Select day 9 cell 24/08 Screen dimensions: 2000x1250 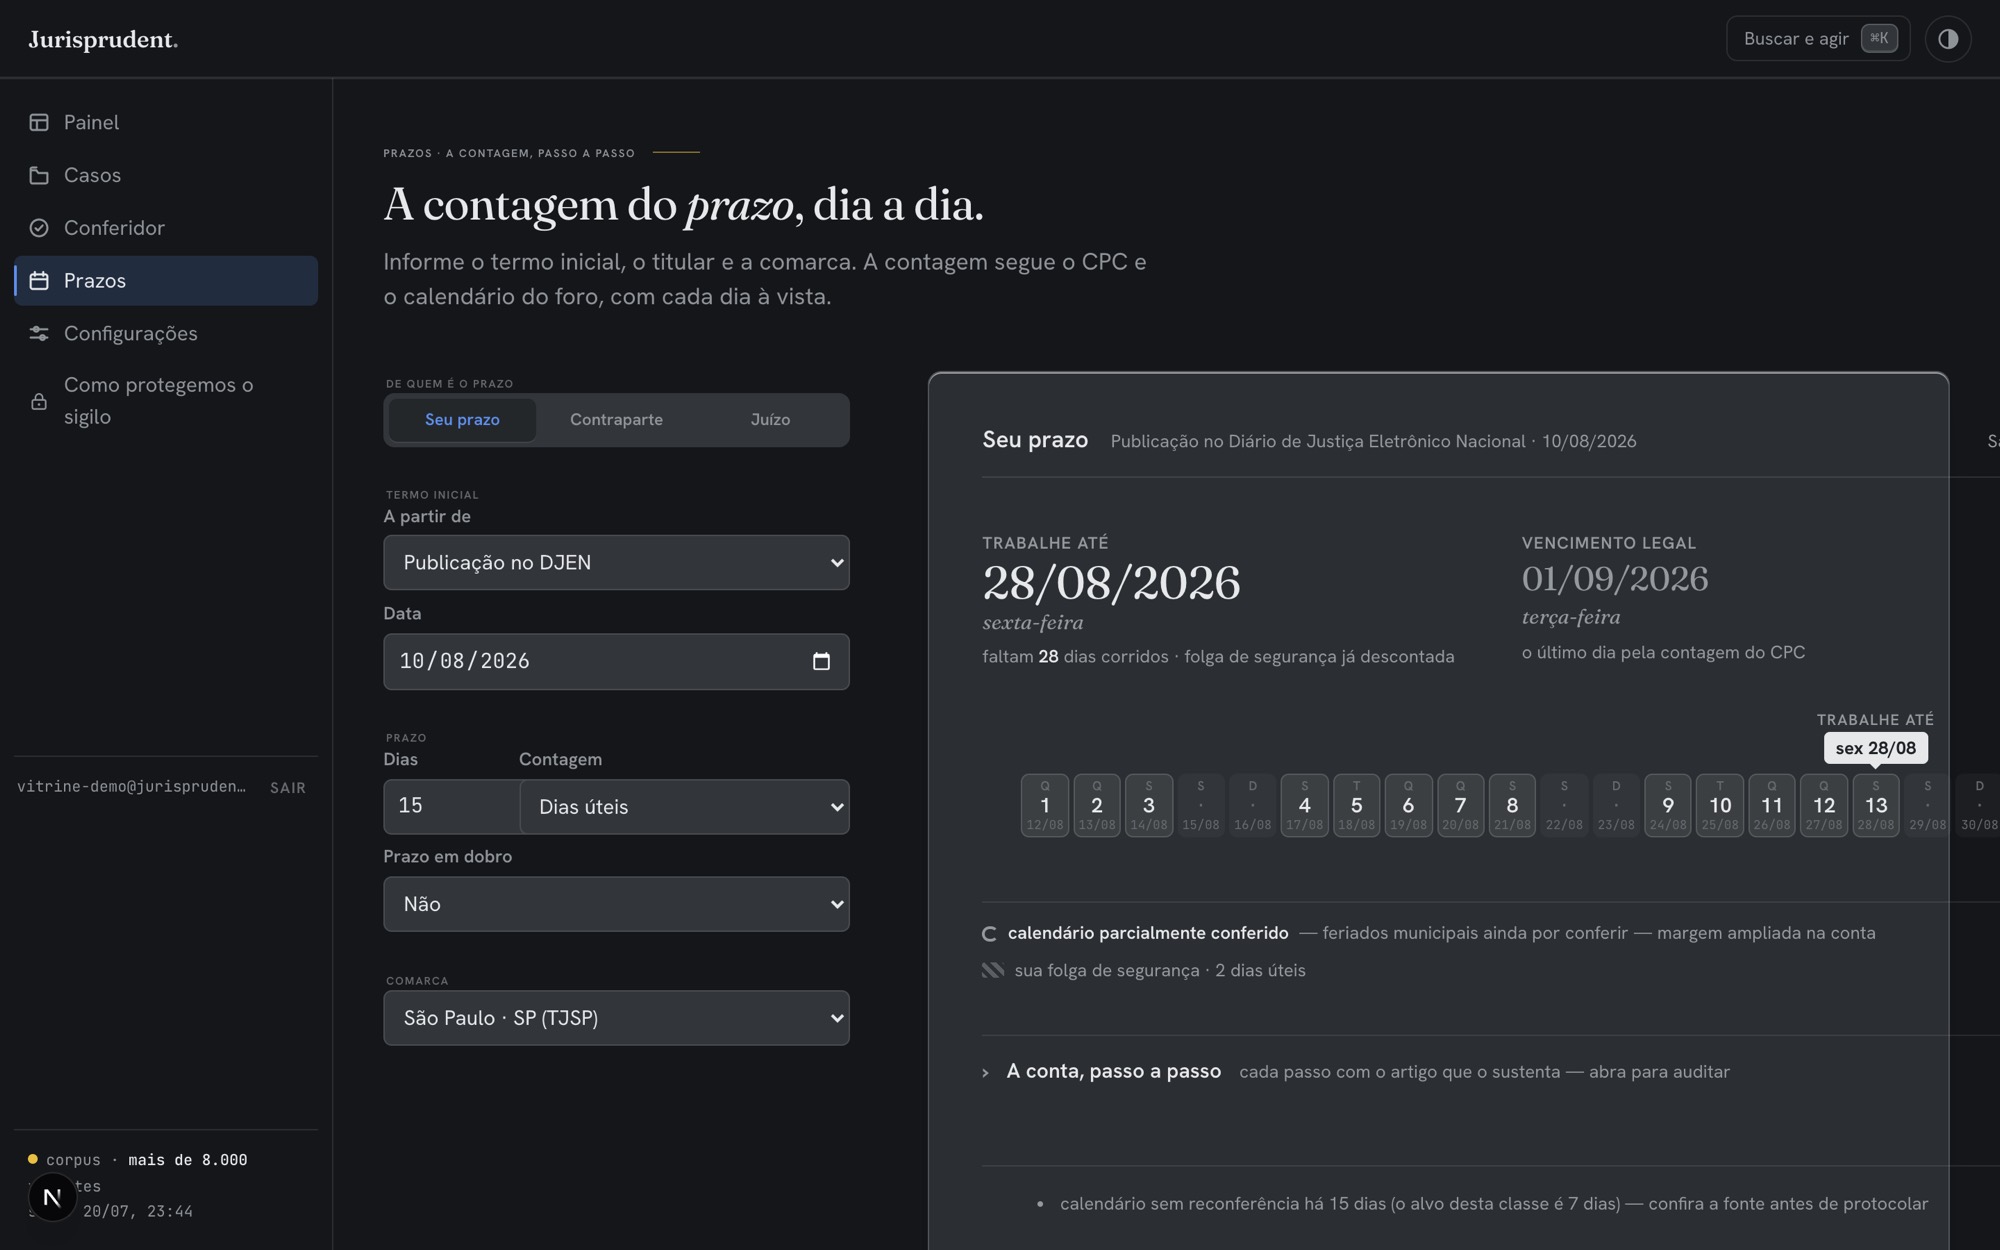click(x=1668, y=805)
